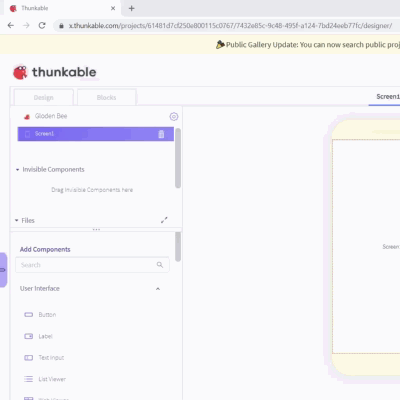Screen dimensions: 400x400
Task: Click the Add Components scrollbar
Action: [x=178, y=247]
